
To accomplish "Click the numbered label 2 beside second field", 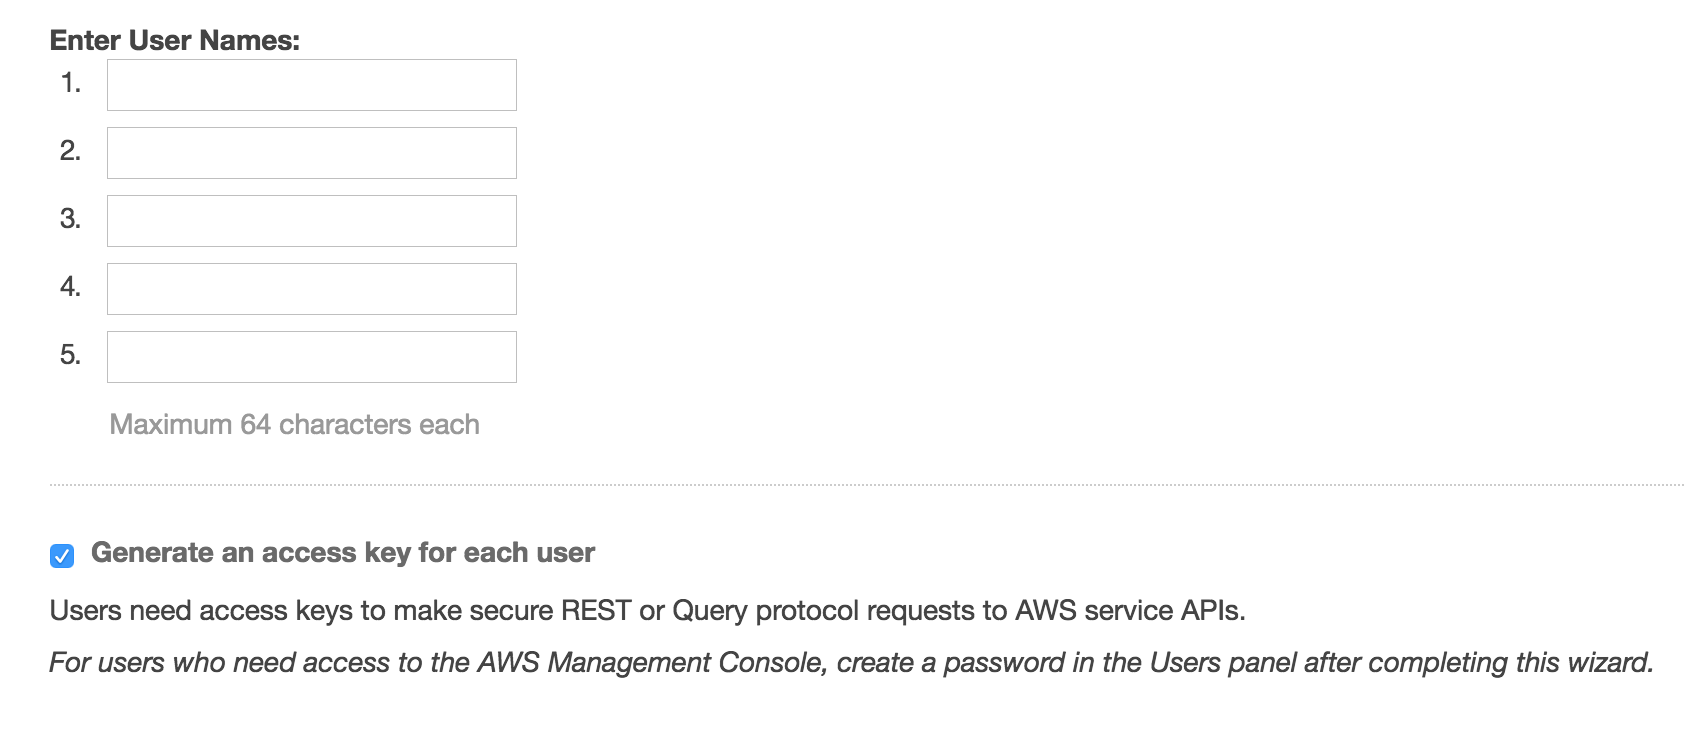I will tap(70, 152).
